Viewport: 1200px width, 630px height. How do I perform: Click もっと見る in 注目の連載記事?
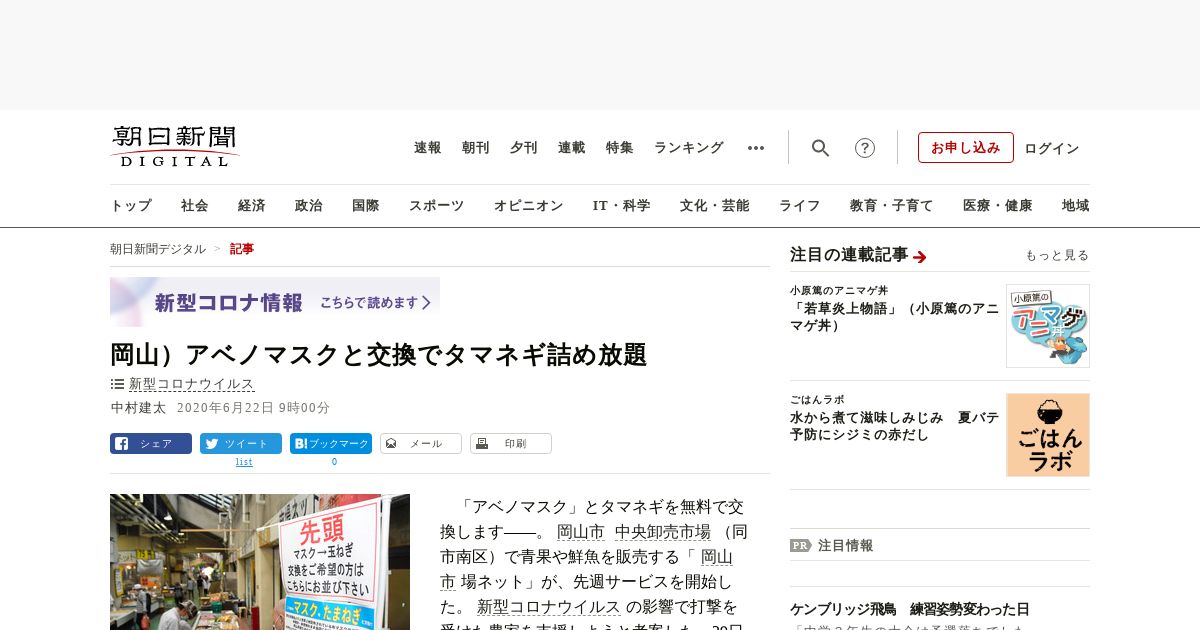1057,256
